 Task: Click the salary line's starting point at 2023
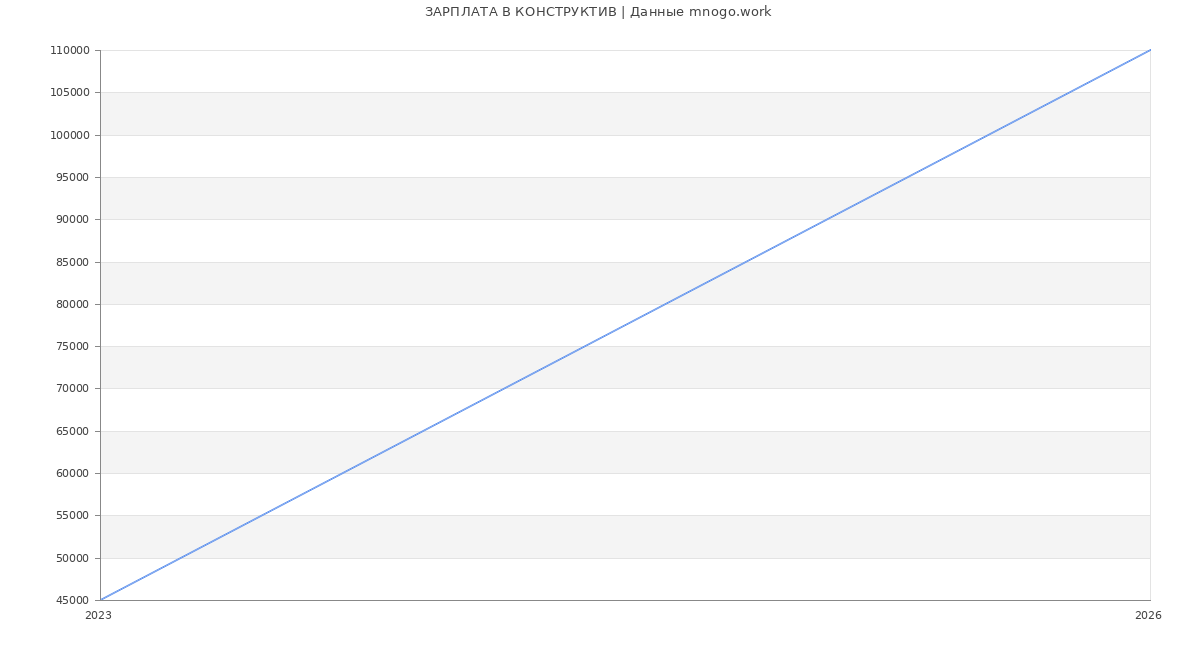[100, 600]
